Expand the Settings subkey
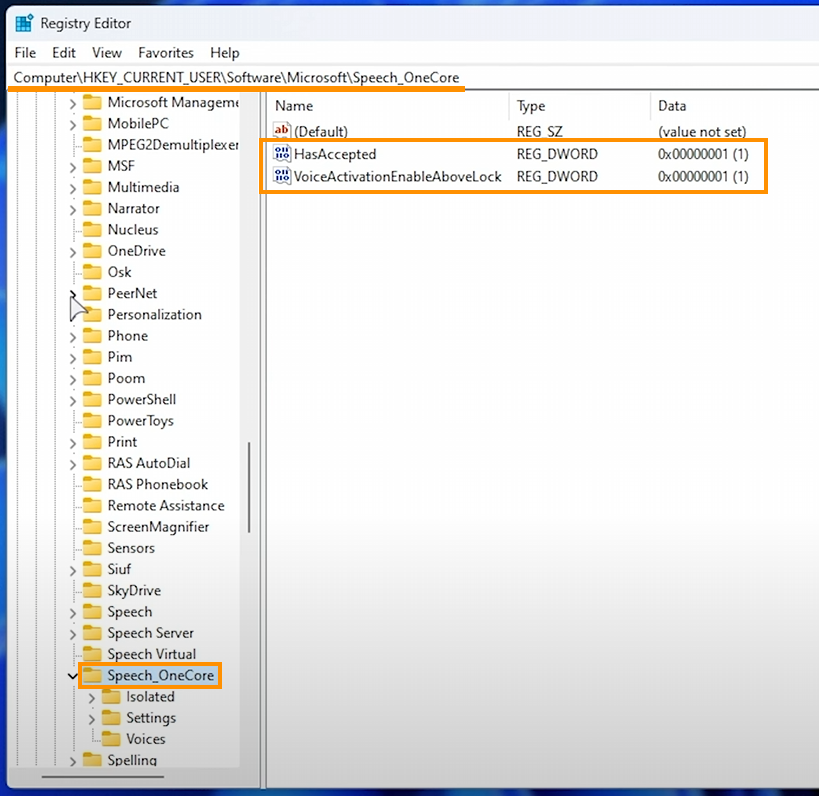 91,719
